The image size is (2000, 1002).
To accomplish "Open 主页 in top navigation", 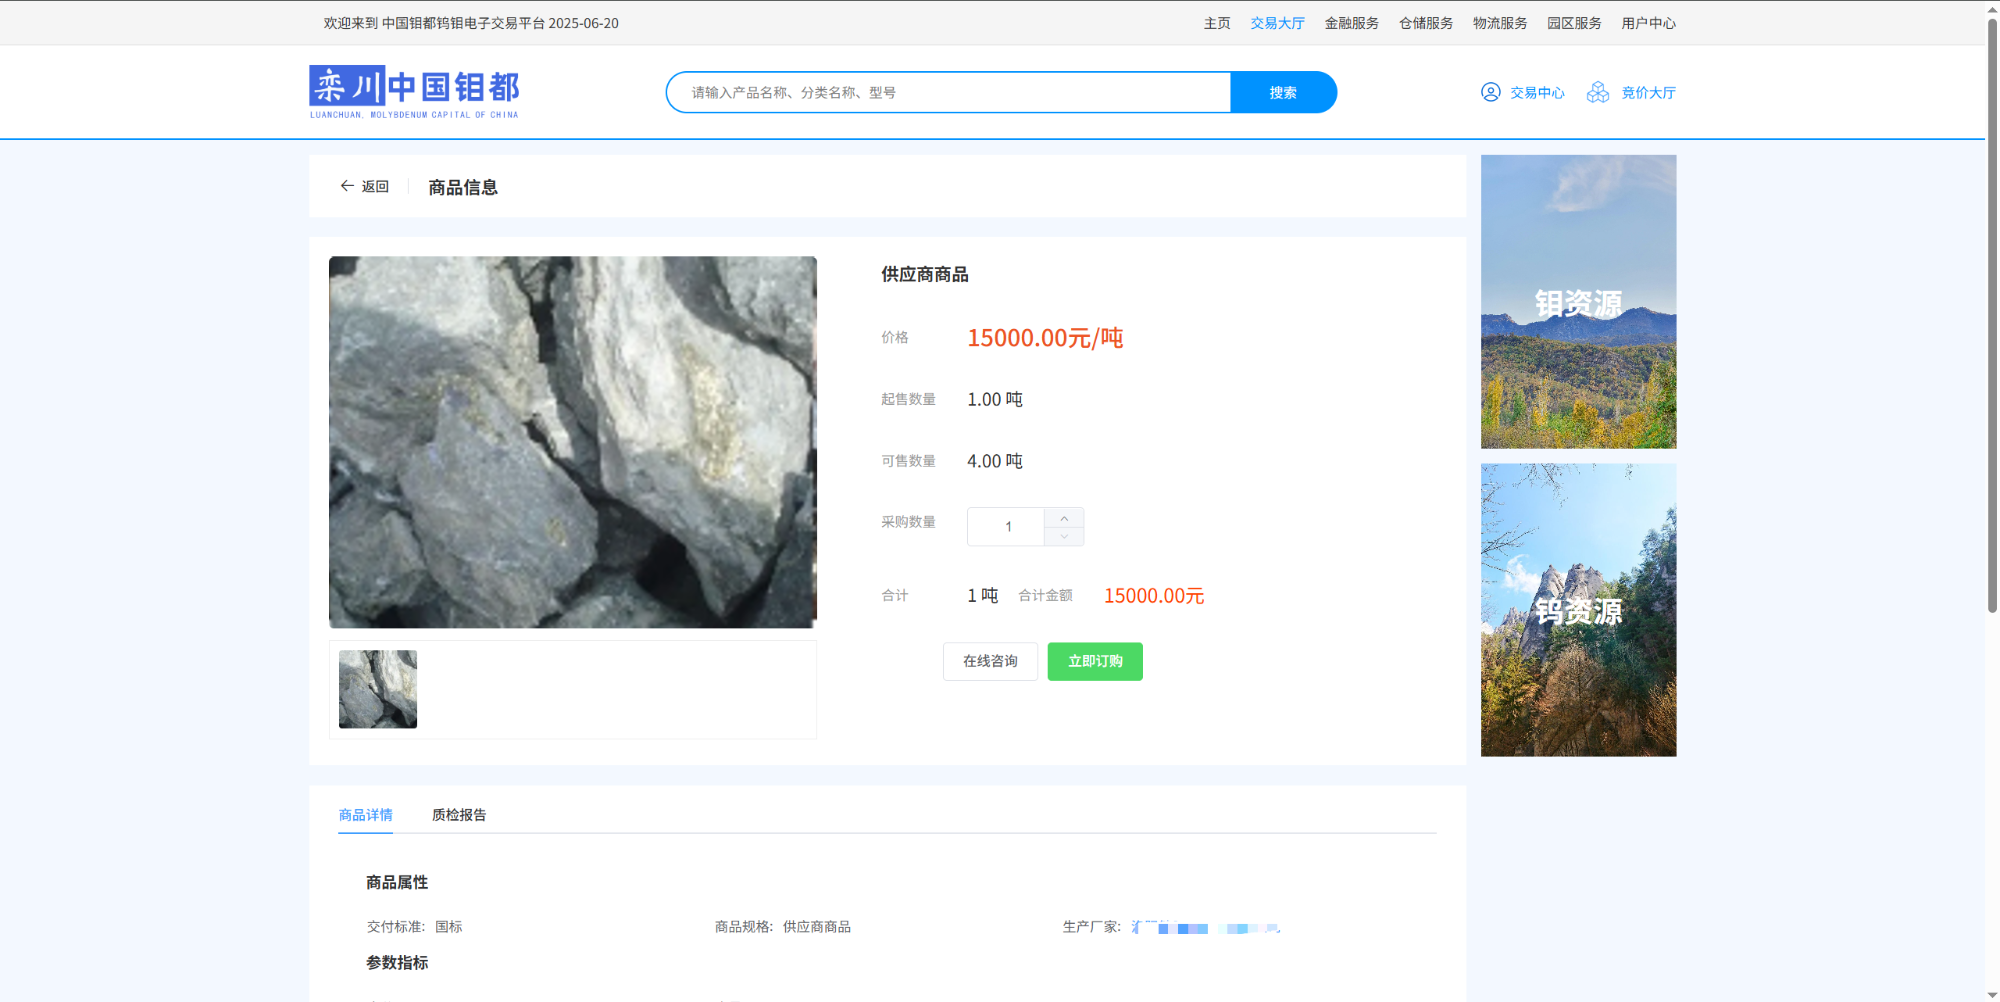I will coord(1217,23).
